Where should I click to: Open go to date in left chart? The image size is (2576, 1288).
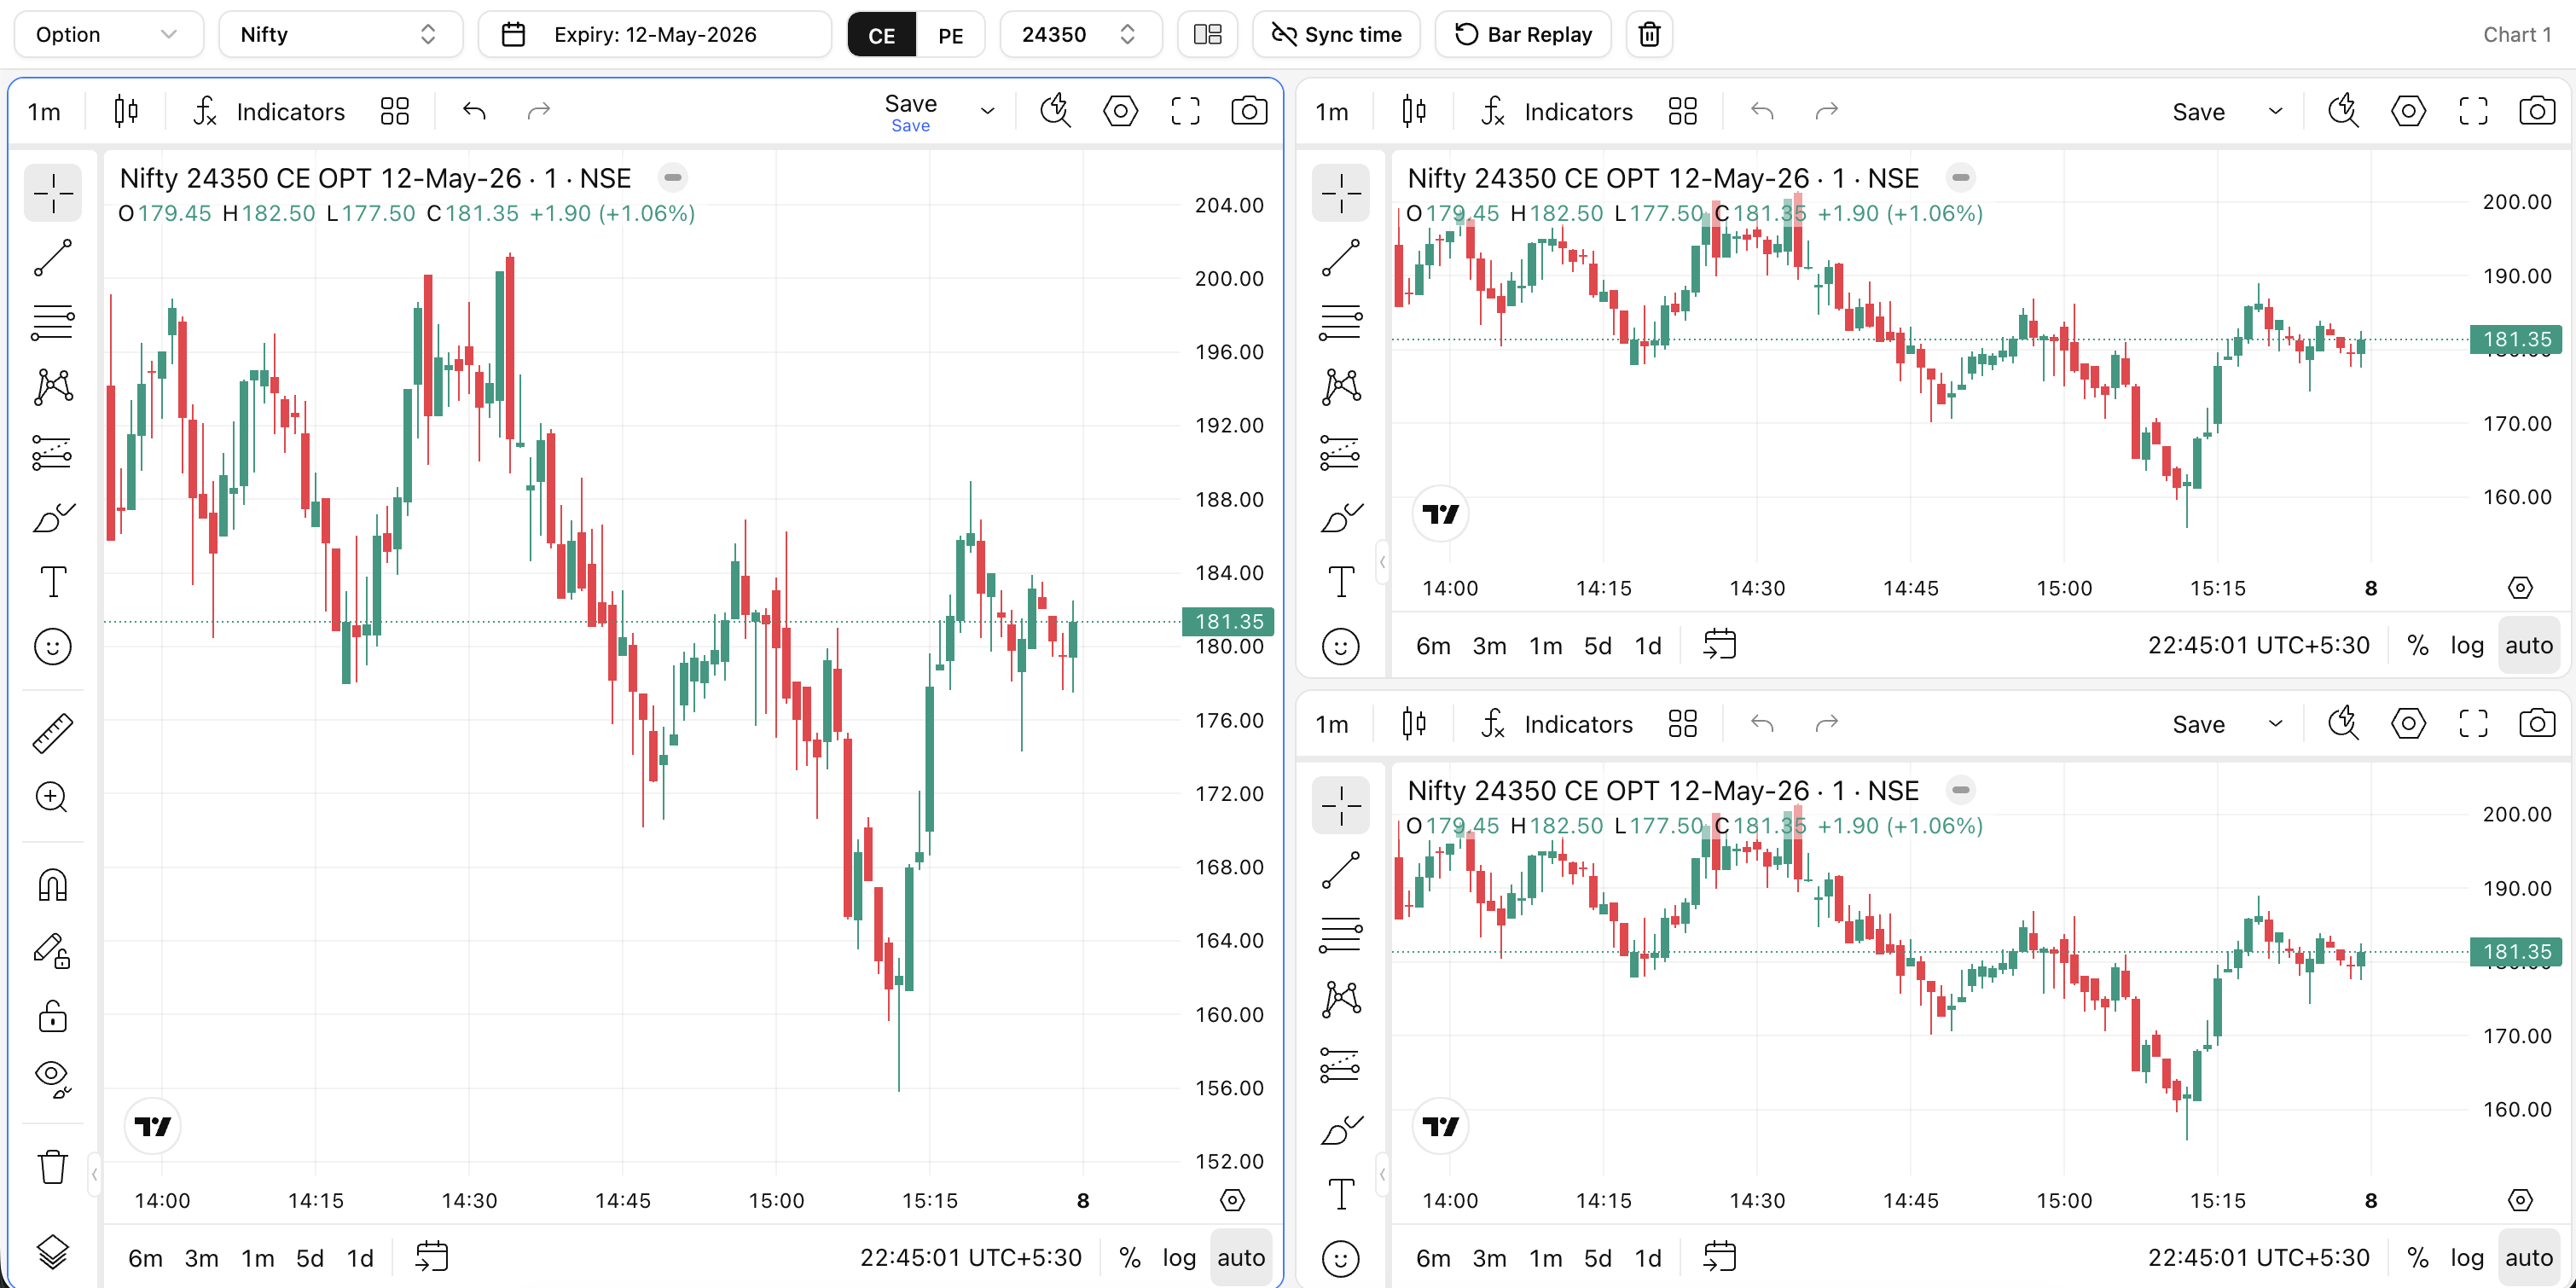[432, 1257]
